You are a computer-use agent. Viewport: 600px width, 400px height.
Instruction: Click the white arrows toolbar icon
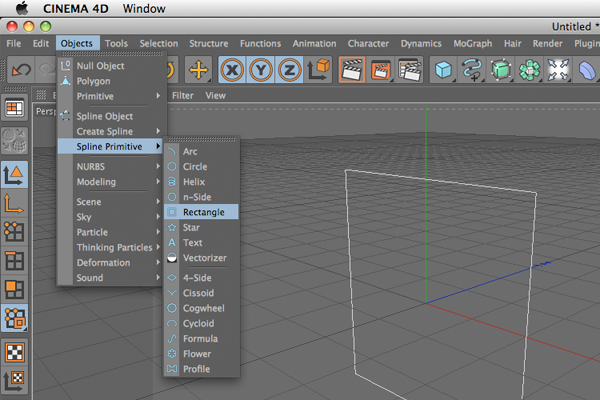558,70
